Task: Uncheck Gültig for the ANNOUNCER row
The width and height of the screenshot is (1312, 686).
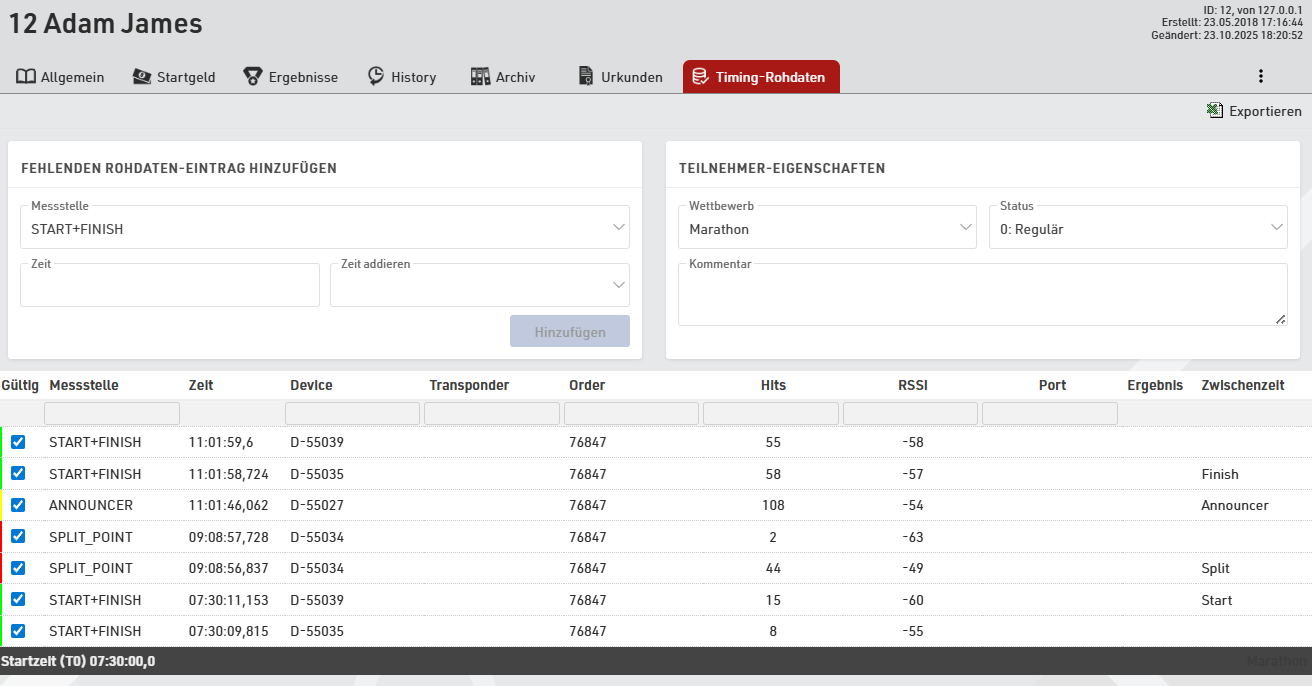Action: pos(18,505)
